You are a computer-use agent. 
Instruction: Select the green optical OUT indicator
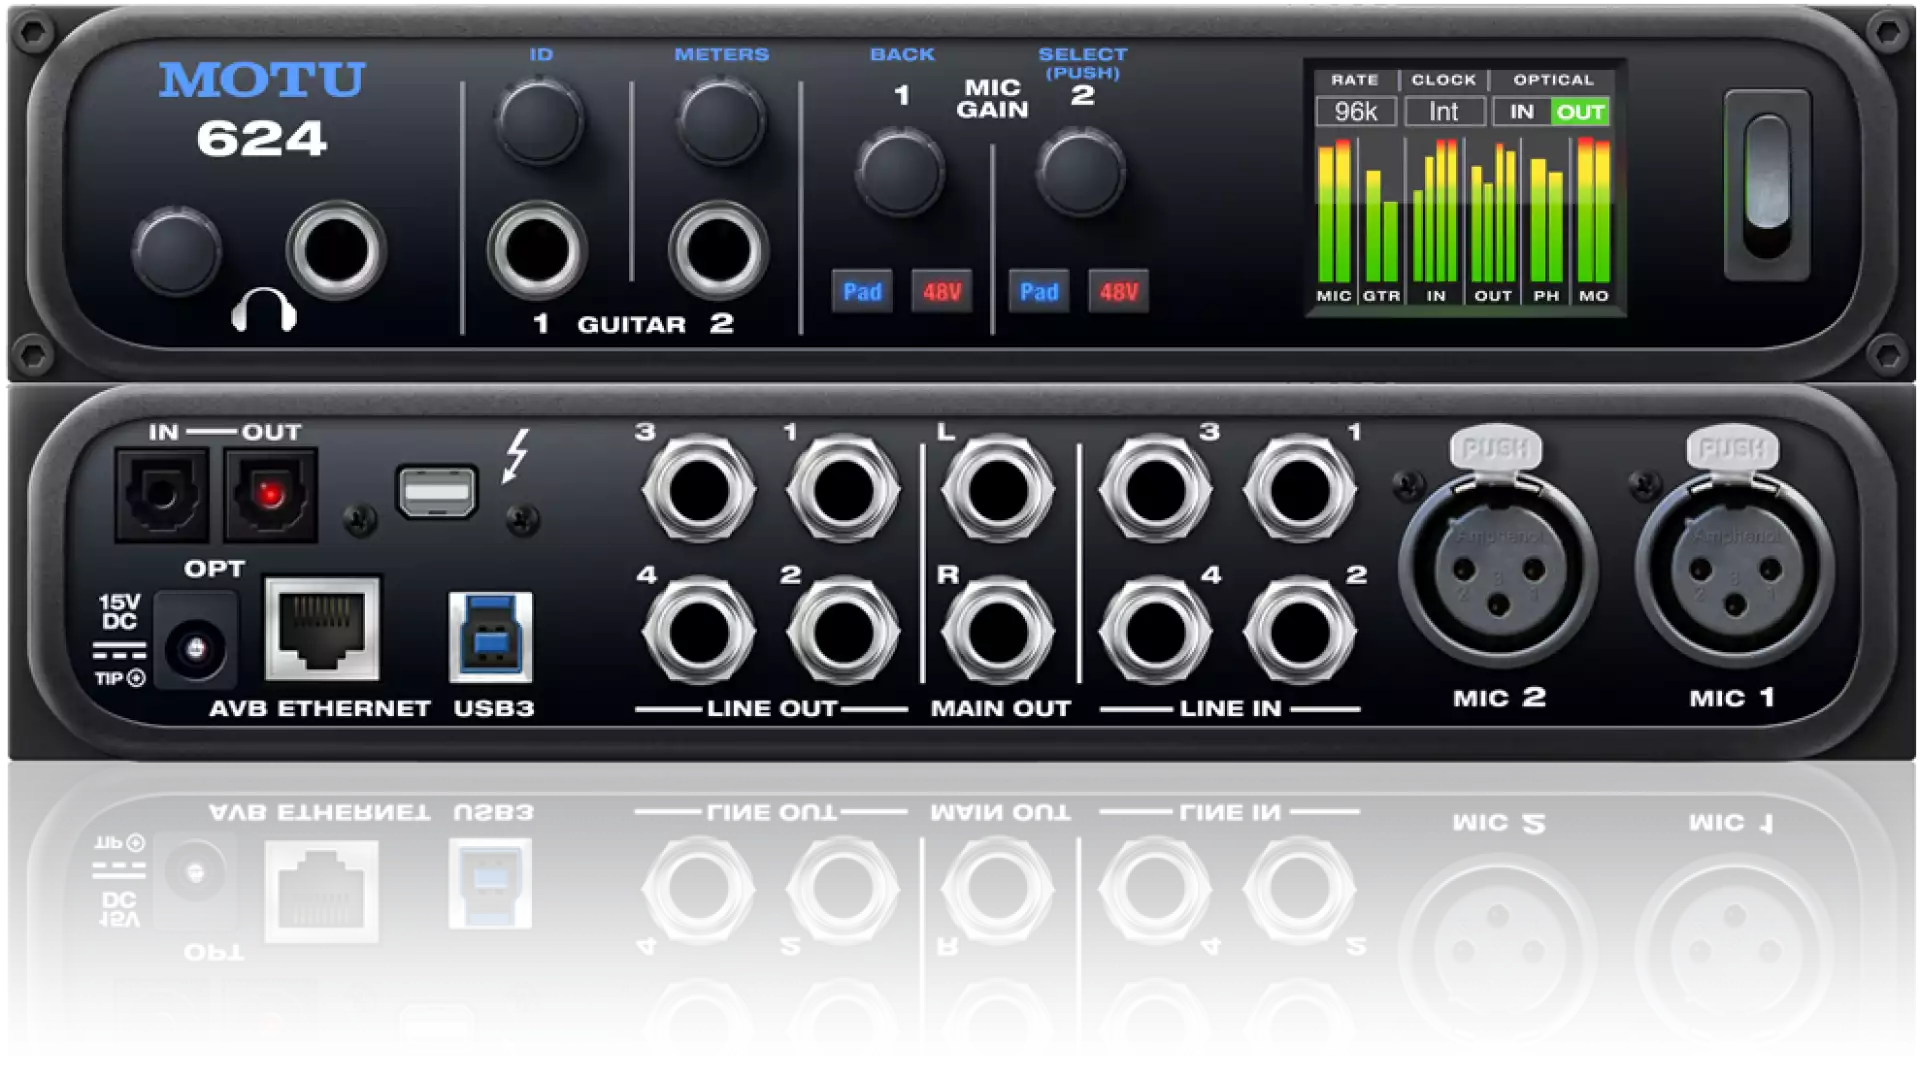point(1580,112)
